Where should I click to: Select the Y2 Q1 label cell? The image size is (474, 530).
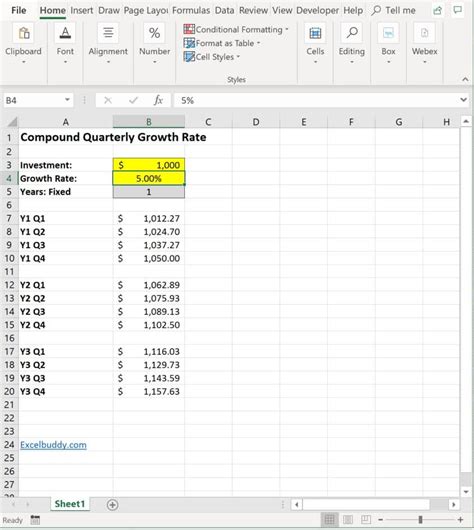click(66, 285)
